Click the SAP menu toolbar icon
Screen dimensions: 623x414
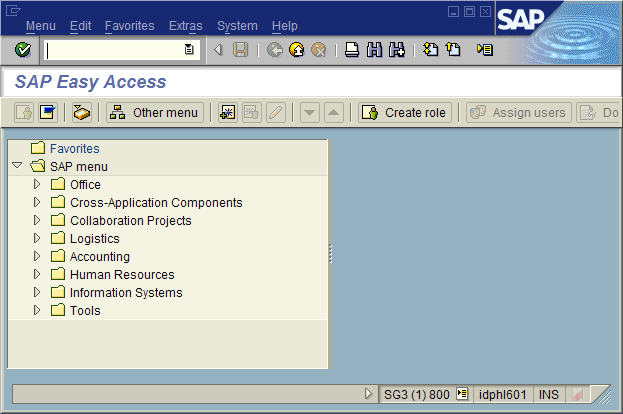48,113
